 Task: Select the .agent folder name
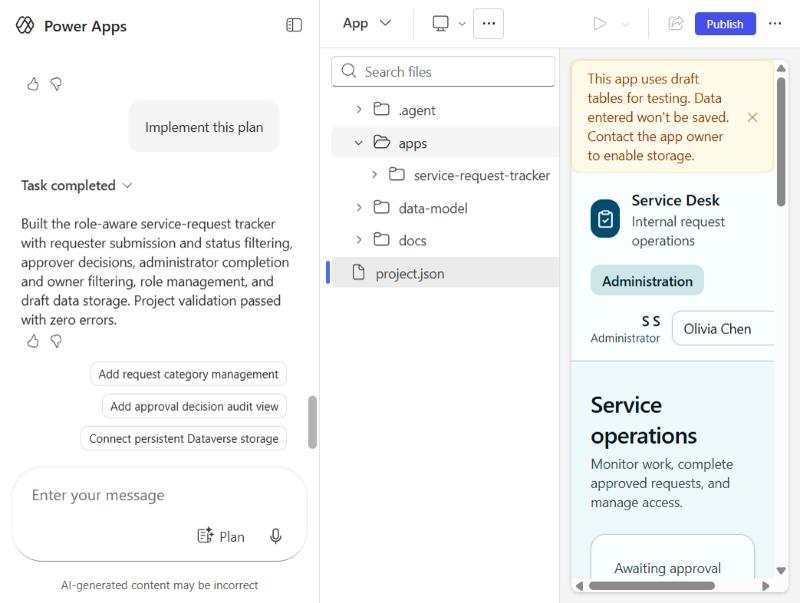[417, 110]
